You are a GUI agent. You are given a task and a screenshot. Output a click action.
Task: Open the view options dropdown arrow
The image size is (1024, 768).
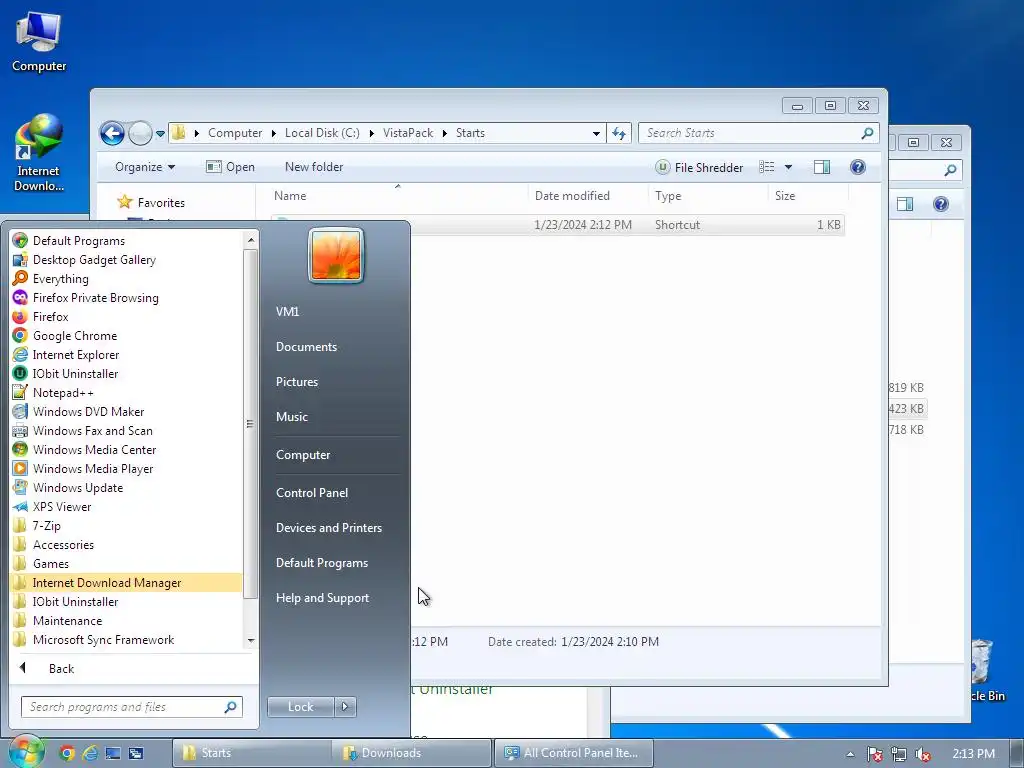point(788,167)
